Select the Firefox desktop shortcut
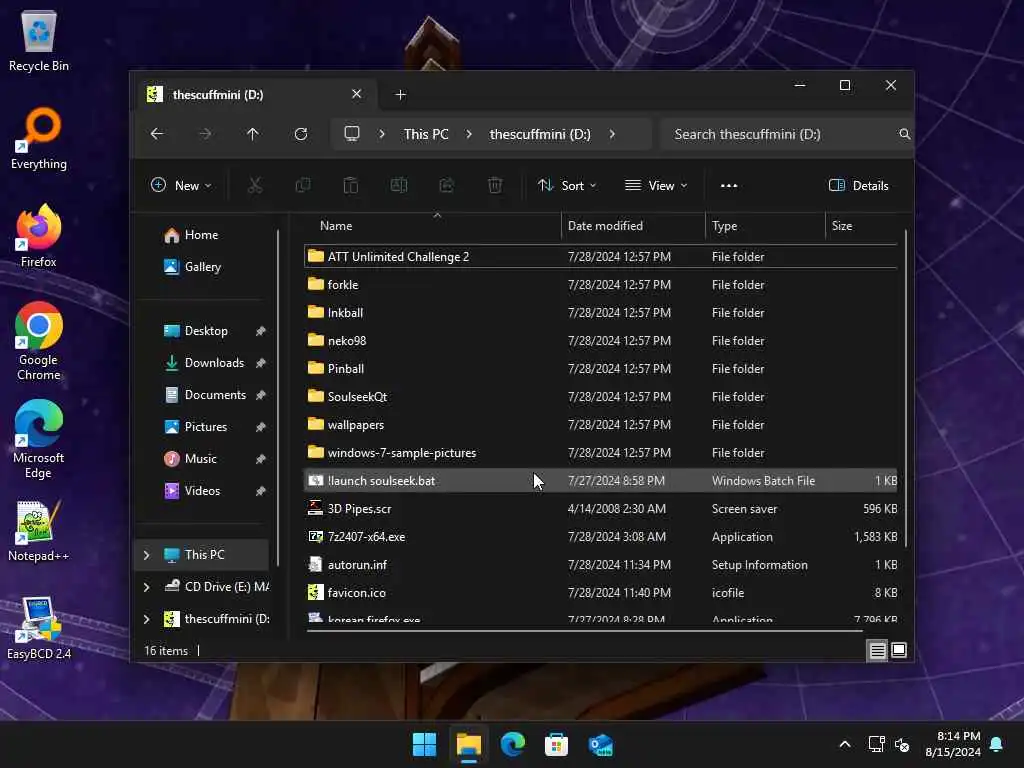The height and width of the screenshot is (768, 1024). [x=39, y=236]
